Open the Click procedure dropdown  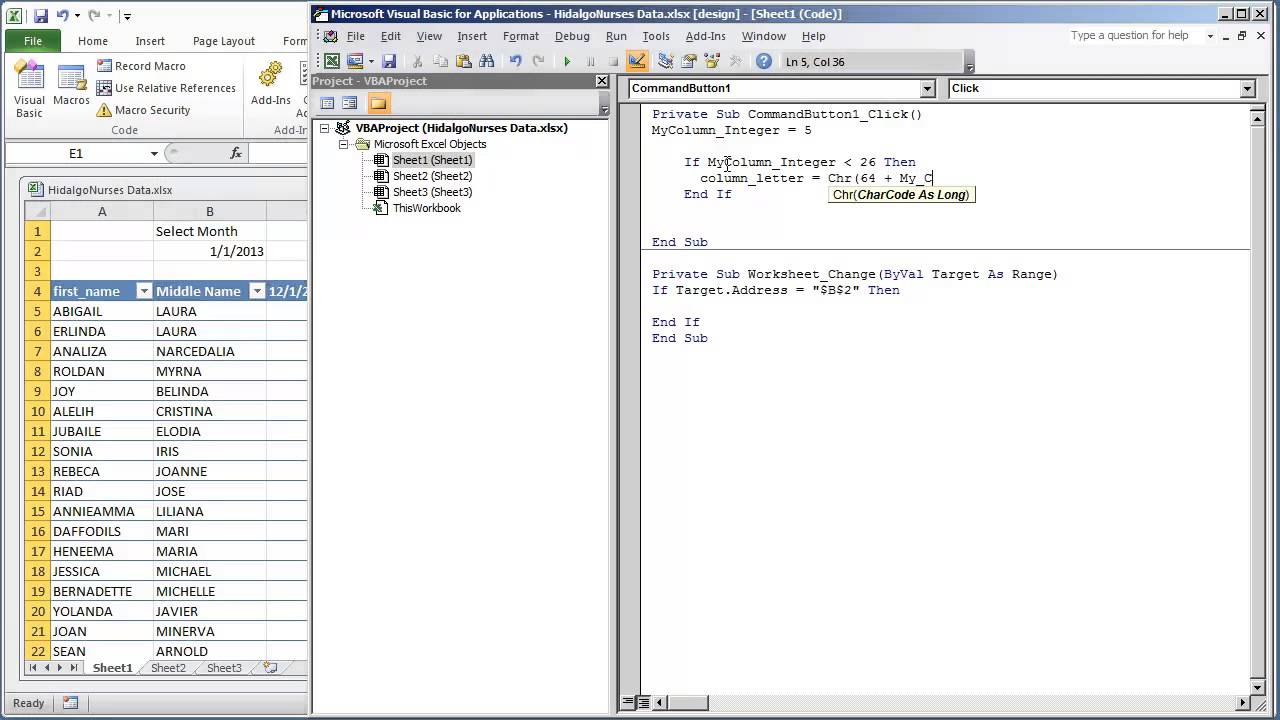click(1247, 88)
